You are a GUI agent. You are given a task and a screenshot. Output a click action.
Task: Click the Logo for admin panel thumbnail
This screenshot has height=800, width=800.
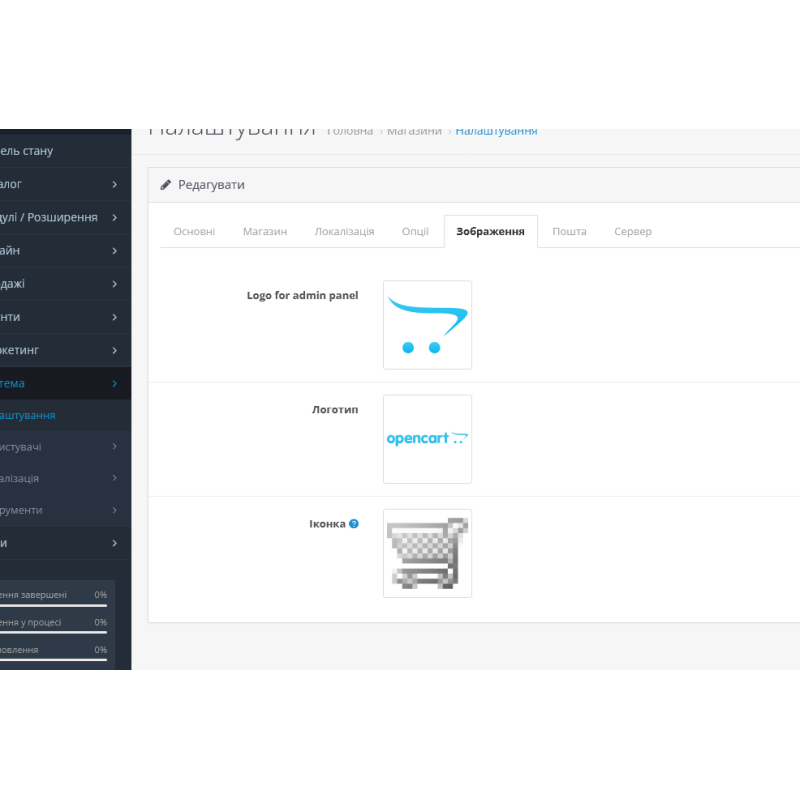click(427, 324)
